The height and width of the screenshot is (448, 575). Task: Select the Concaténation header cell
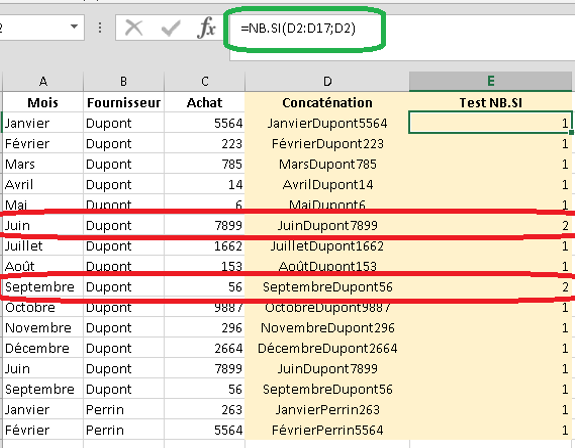(327, 103)
